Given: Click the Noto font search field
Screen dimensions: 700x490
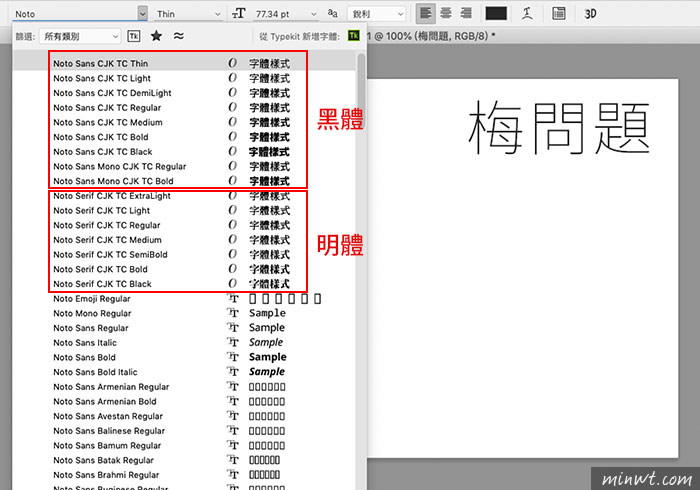Looking at the screenshot, I should coord(75,14).
